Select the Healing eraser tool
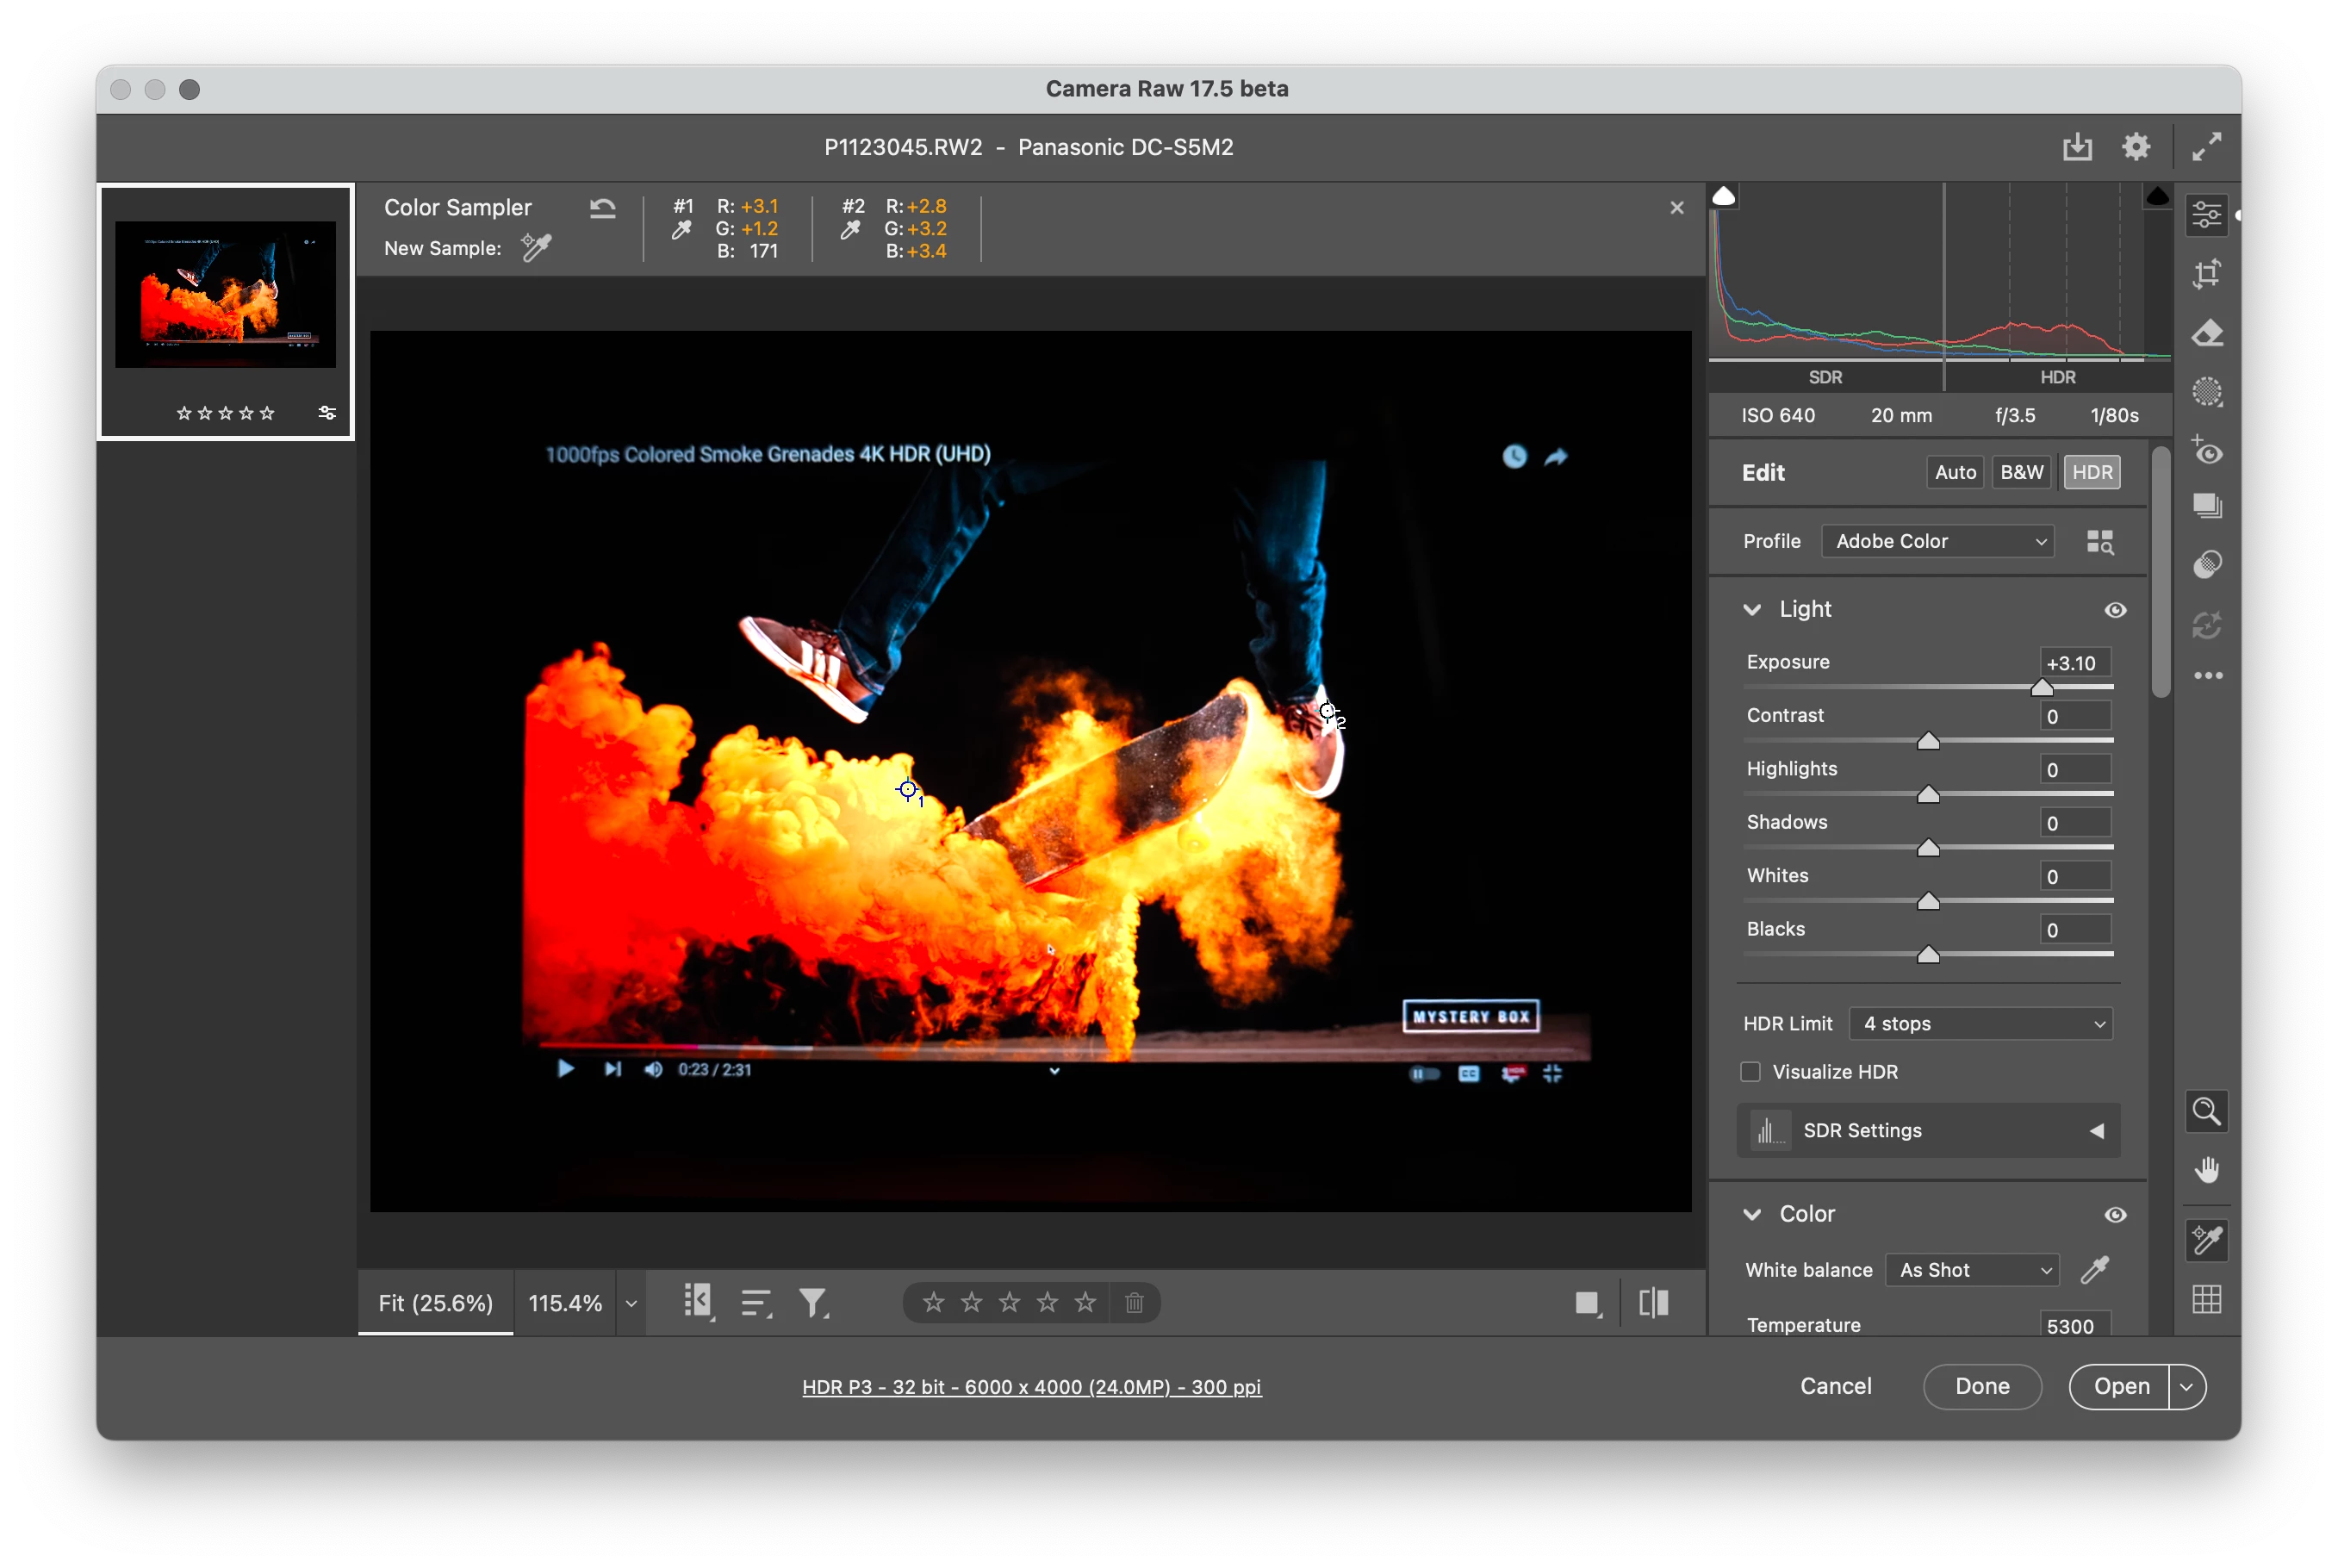Image resolution: width=2338 pixels, height=1568 pixels. click(2206, 333)
